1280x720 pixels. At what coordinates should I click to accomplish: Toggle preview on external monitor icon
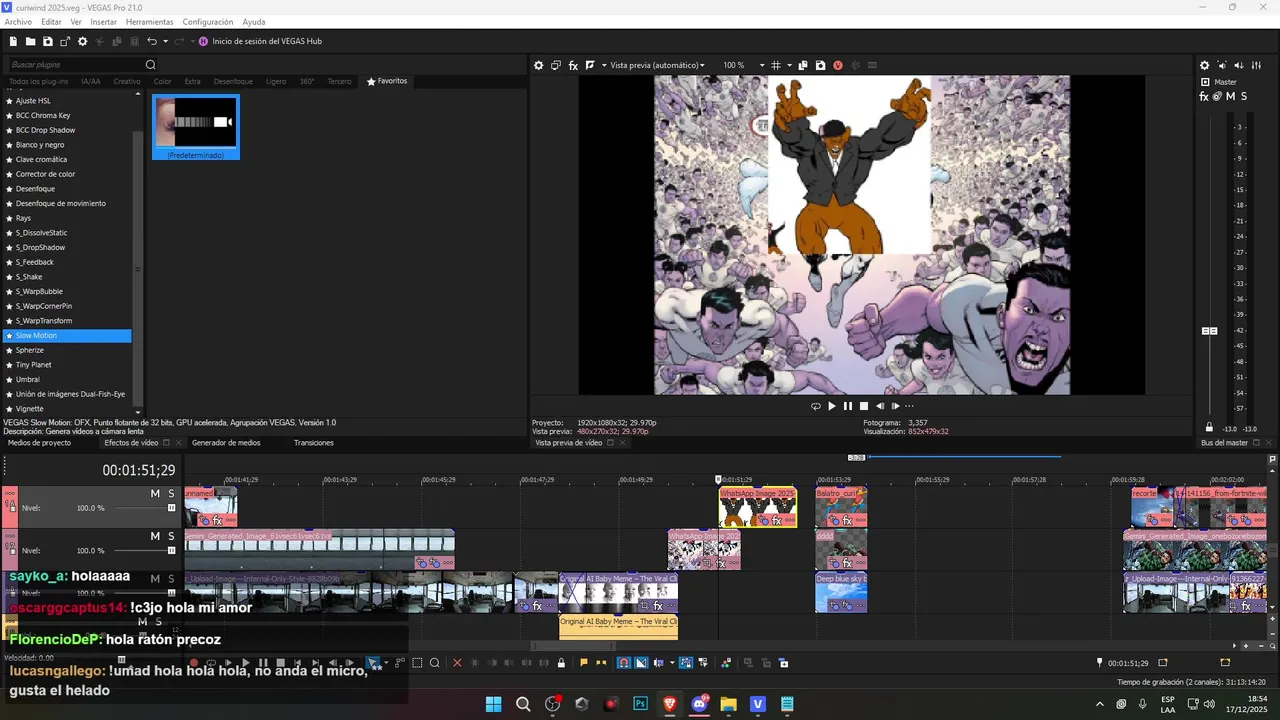click(556, 65)
